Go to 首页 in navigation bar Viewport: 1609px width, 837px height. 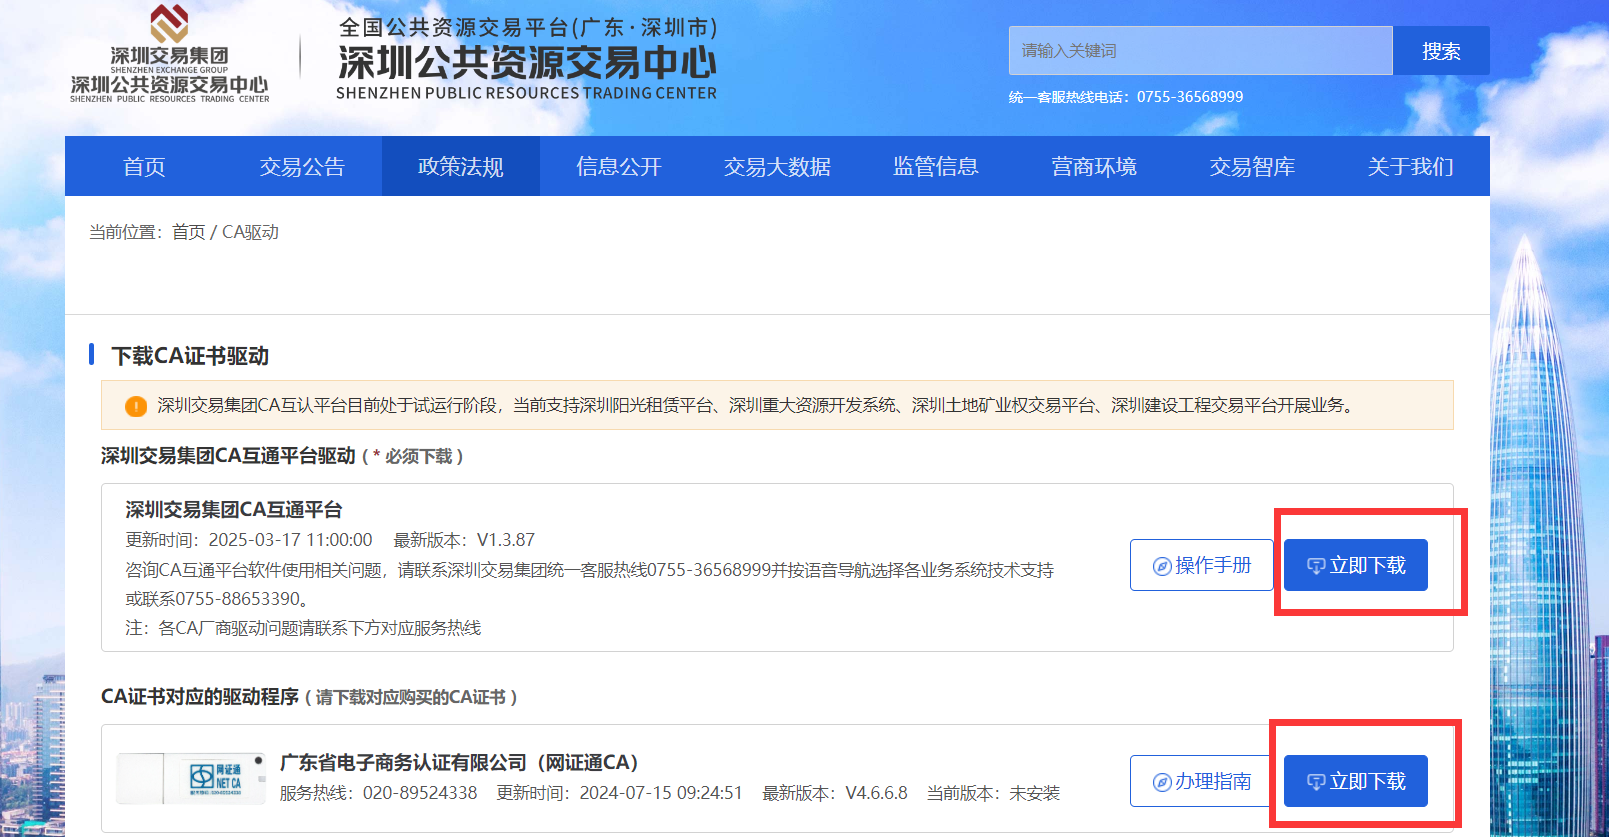(x=144, y=167)
